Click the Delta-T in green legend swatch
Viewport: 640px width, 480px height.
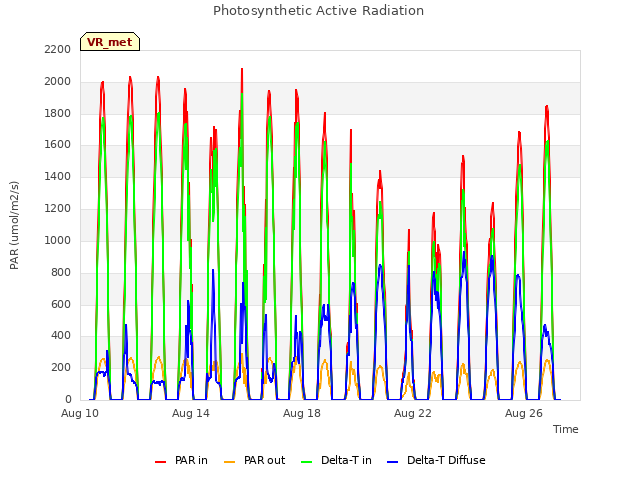(306, 462)
